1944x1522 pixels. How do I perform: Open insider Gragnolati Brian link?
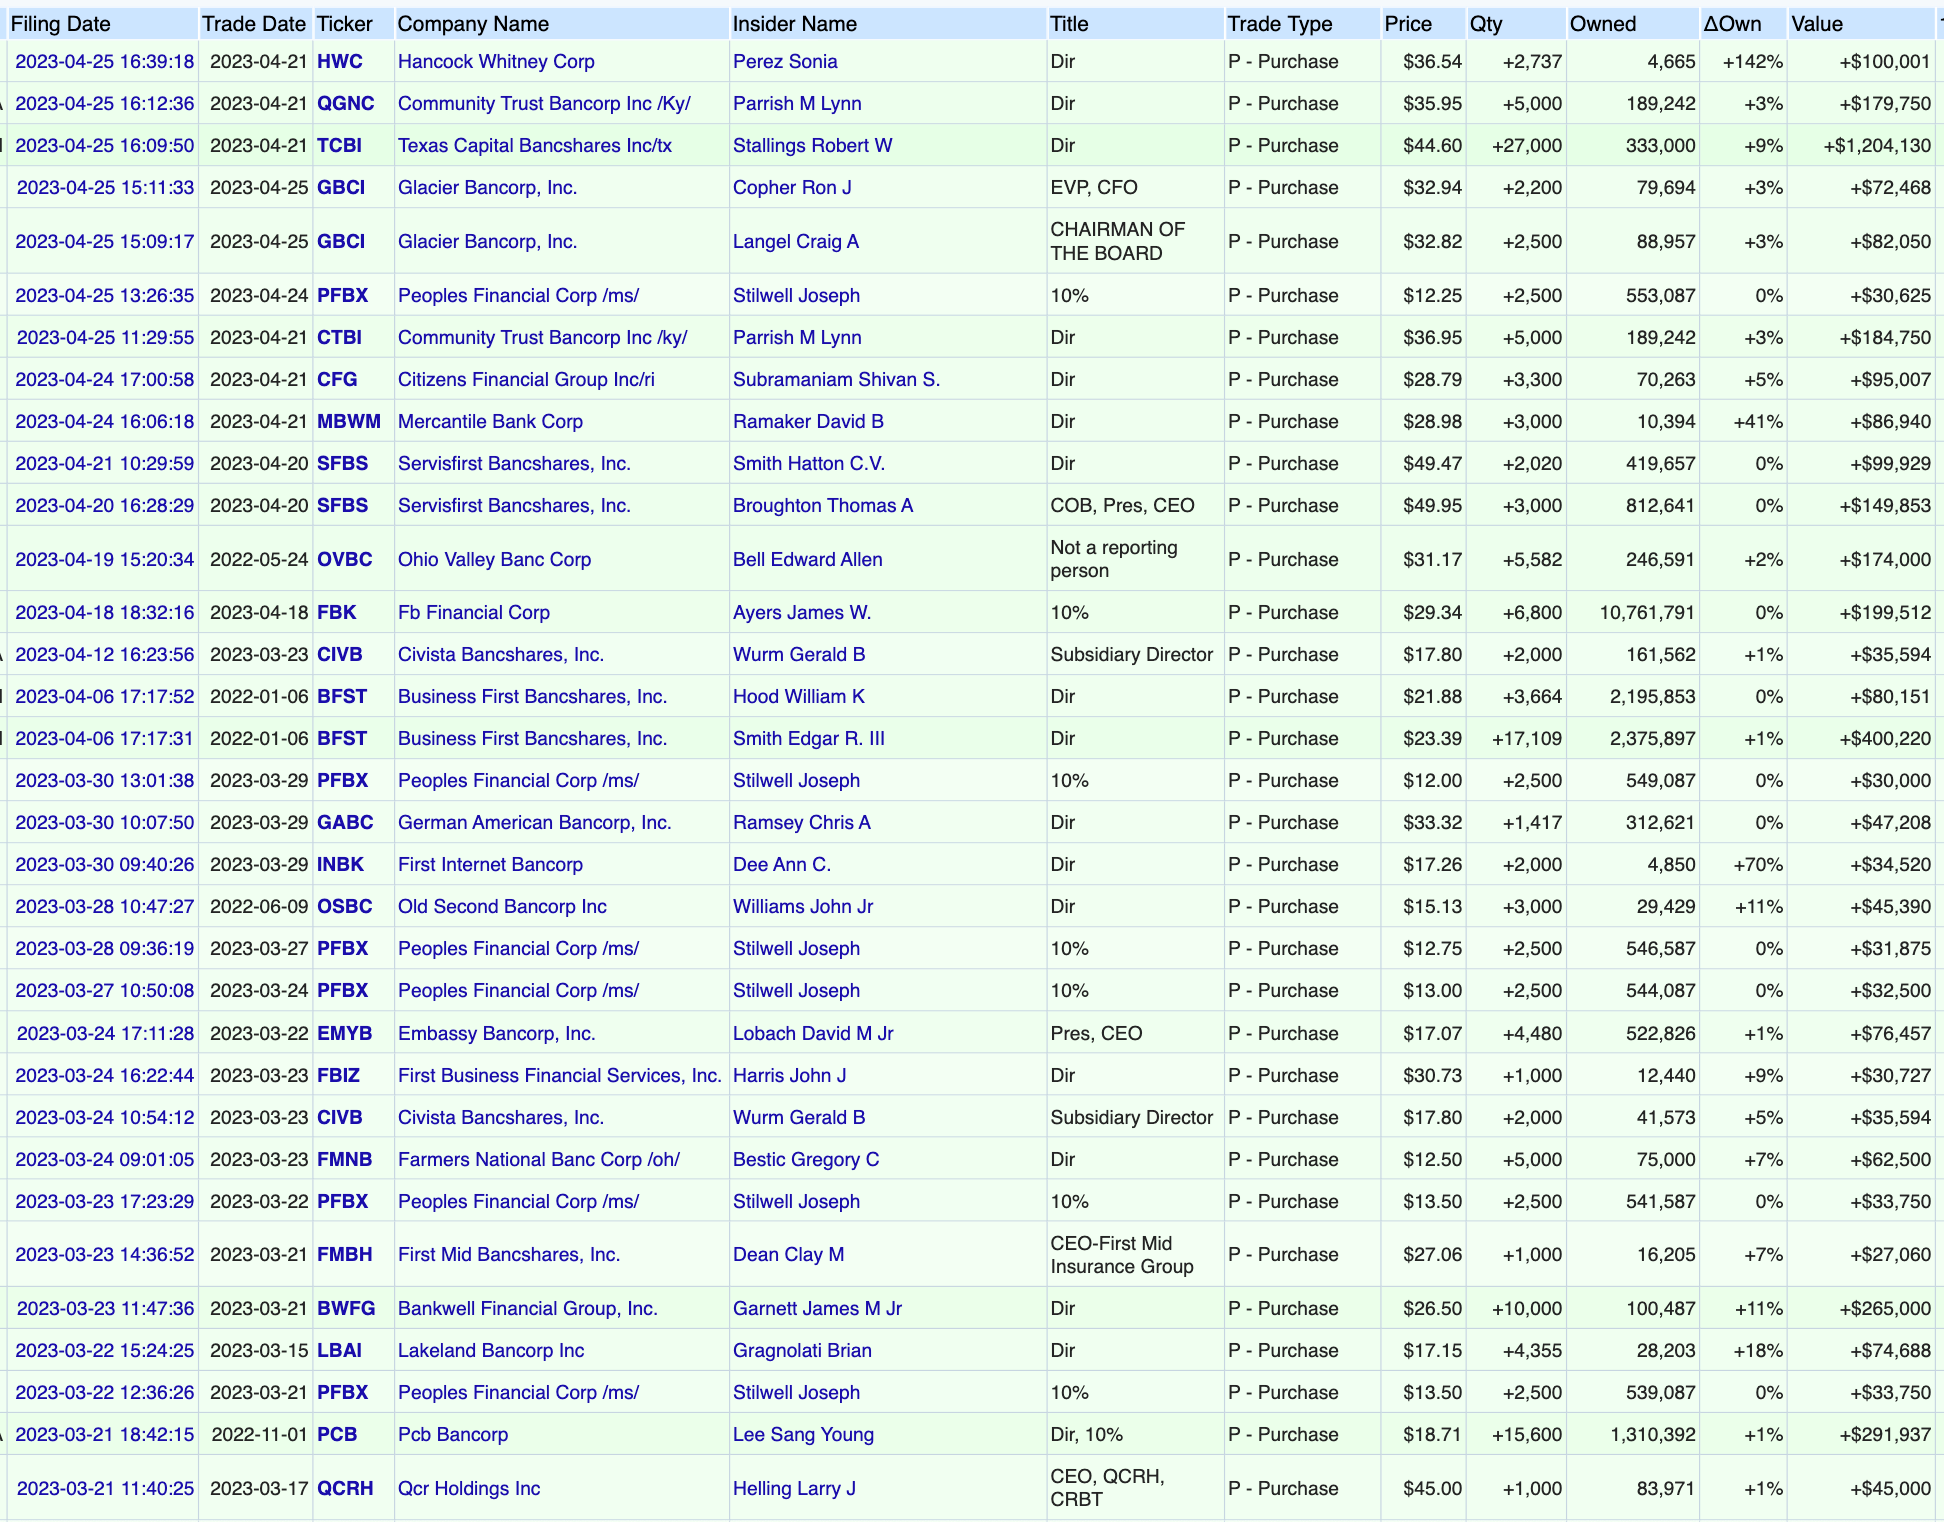(802, 1351)
